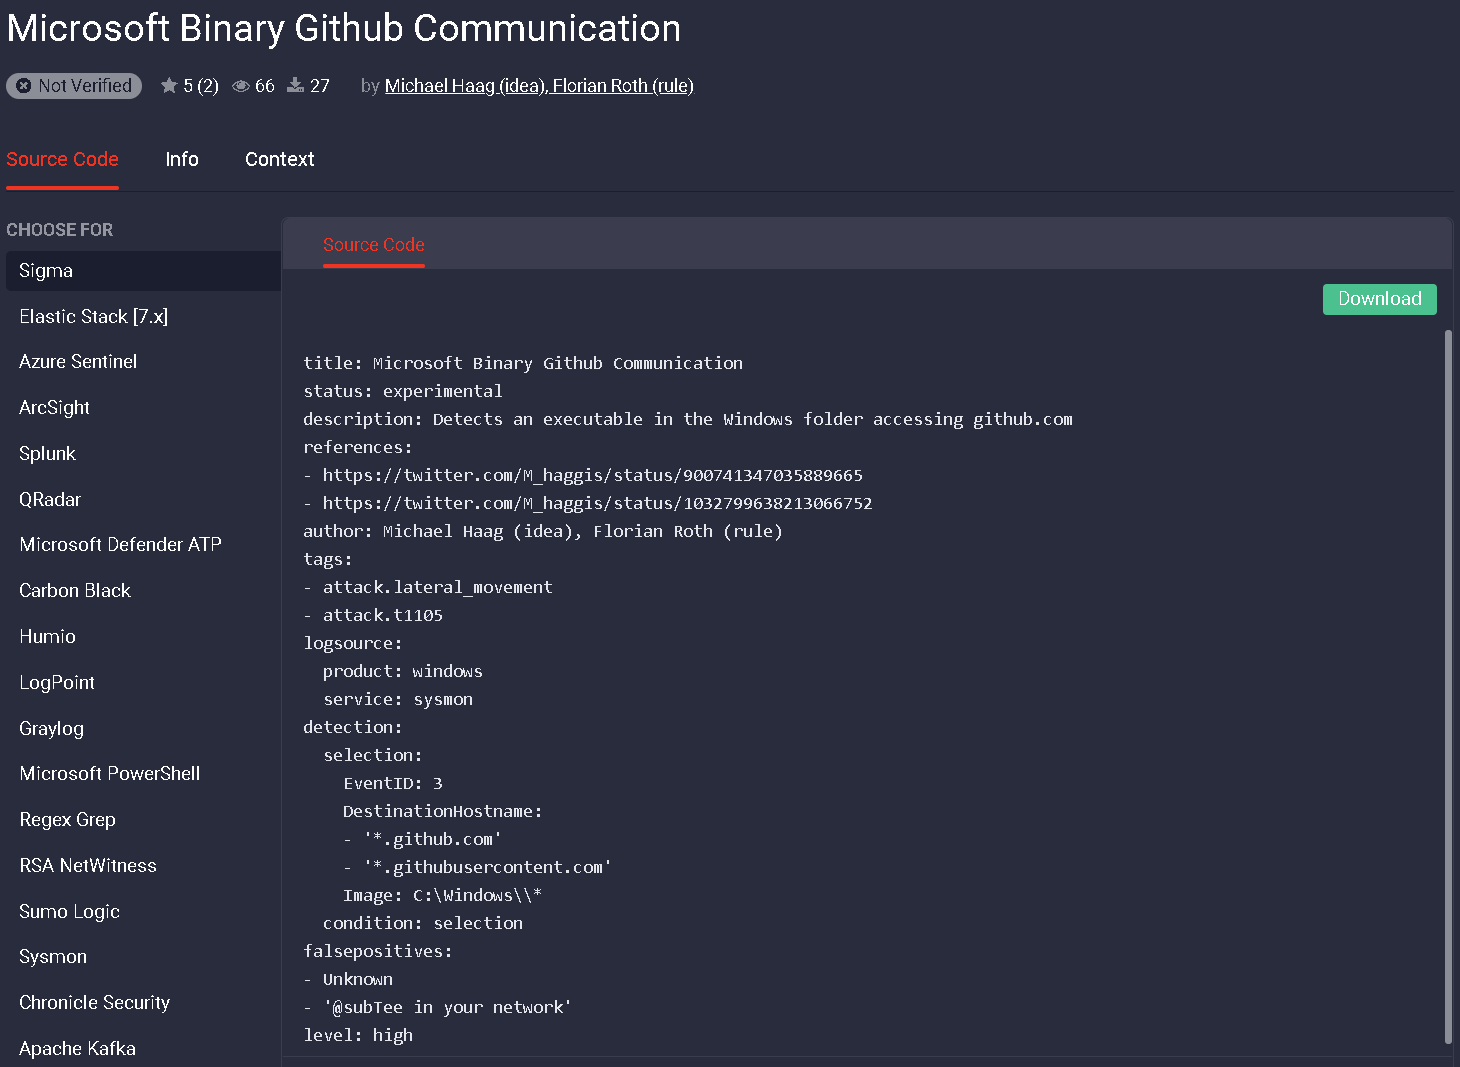Click the code panel vertical scrollbar

pos(1447,687)
